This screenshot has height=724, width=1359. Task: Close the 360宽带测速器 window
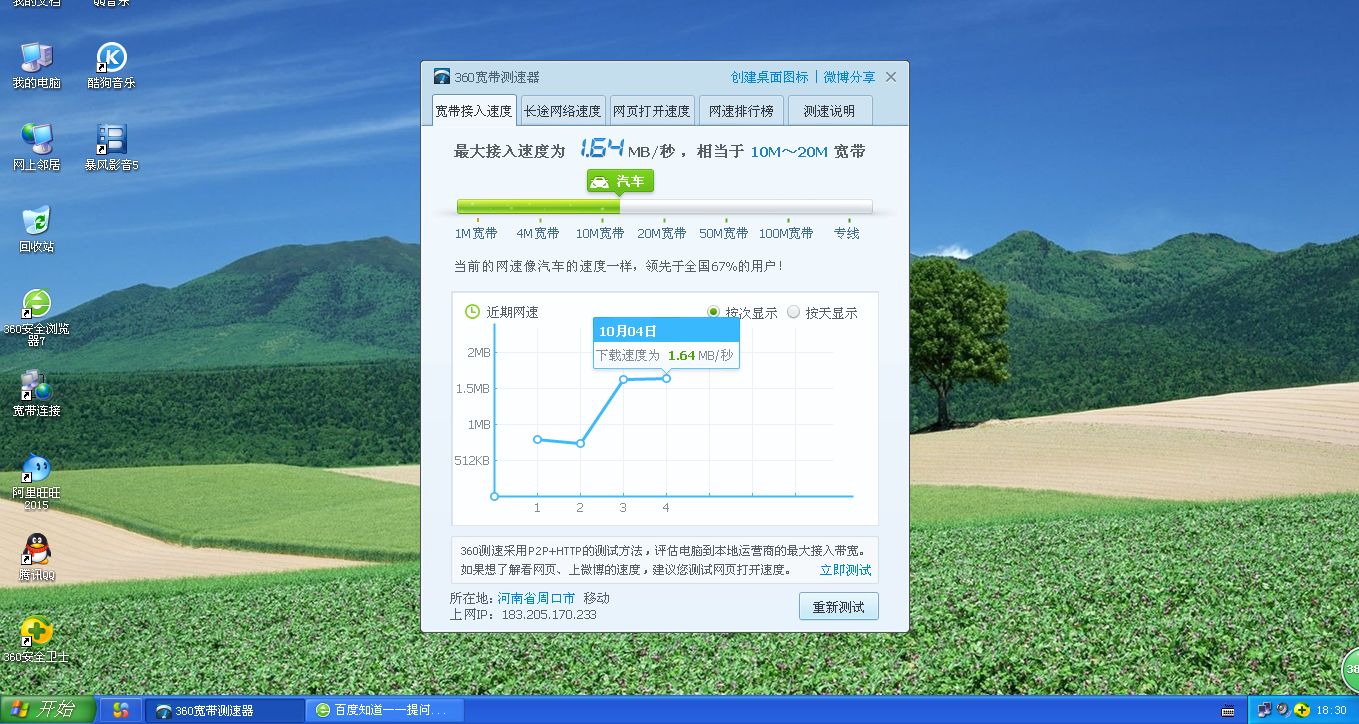click(x=891, y=77)
